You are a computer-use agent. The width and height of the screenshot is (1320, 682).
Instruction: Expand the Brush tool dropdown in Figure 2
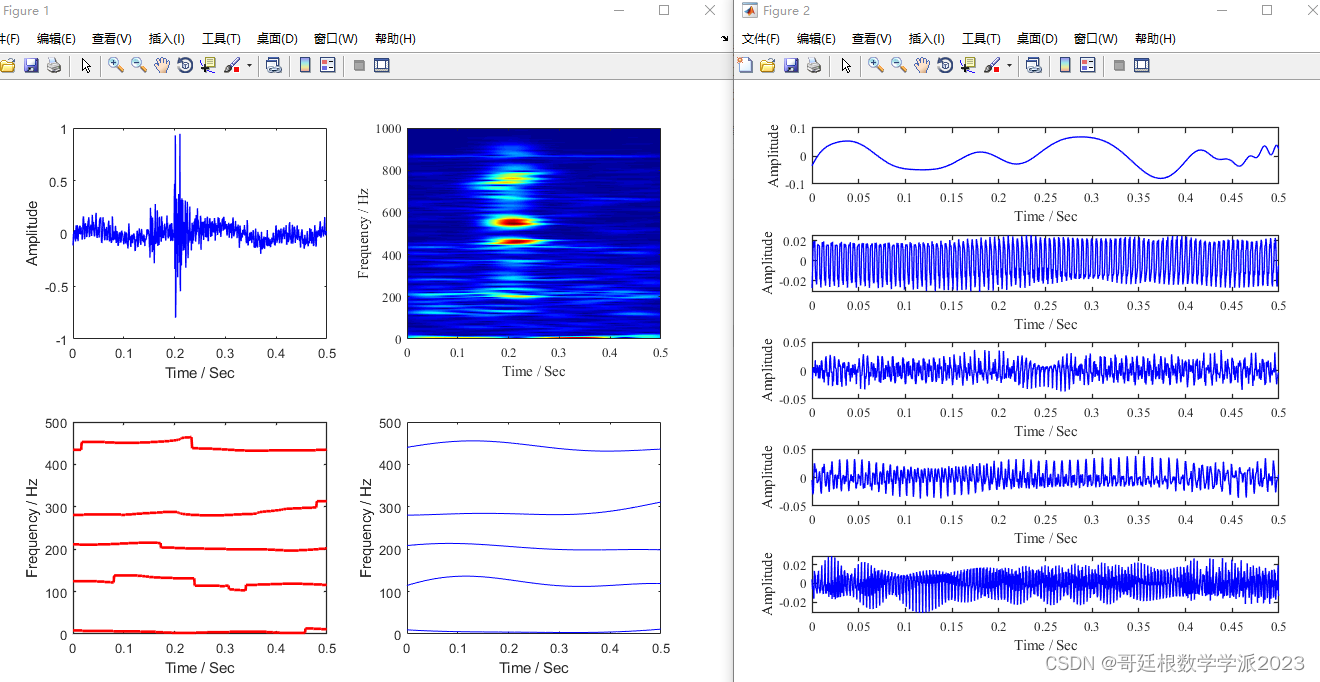click(x=1008, y=65)
